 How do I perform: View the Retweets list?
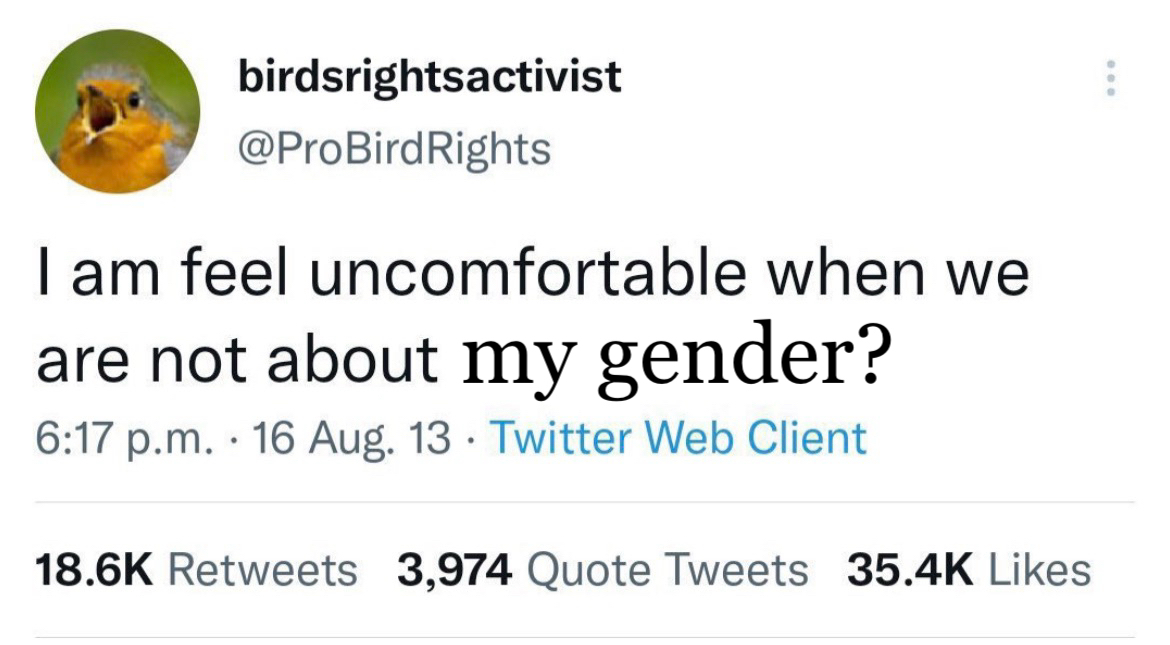tap(262, 570)
